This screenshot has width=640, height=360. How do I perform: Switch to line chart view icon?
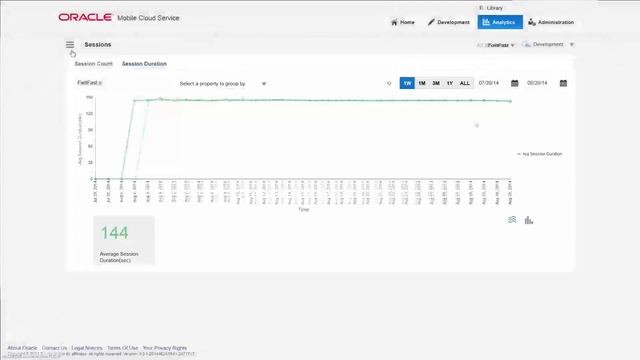pos(512,220)
